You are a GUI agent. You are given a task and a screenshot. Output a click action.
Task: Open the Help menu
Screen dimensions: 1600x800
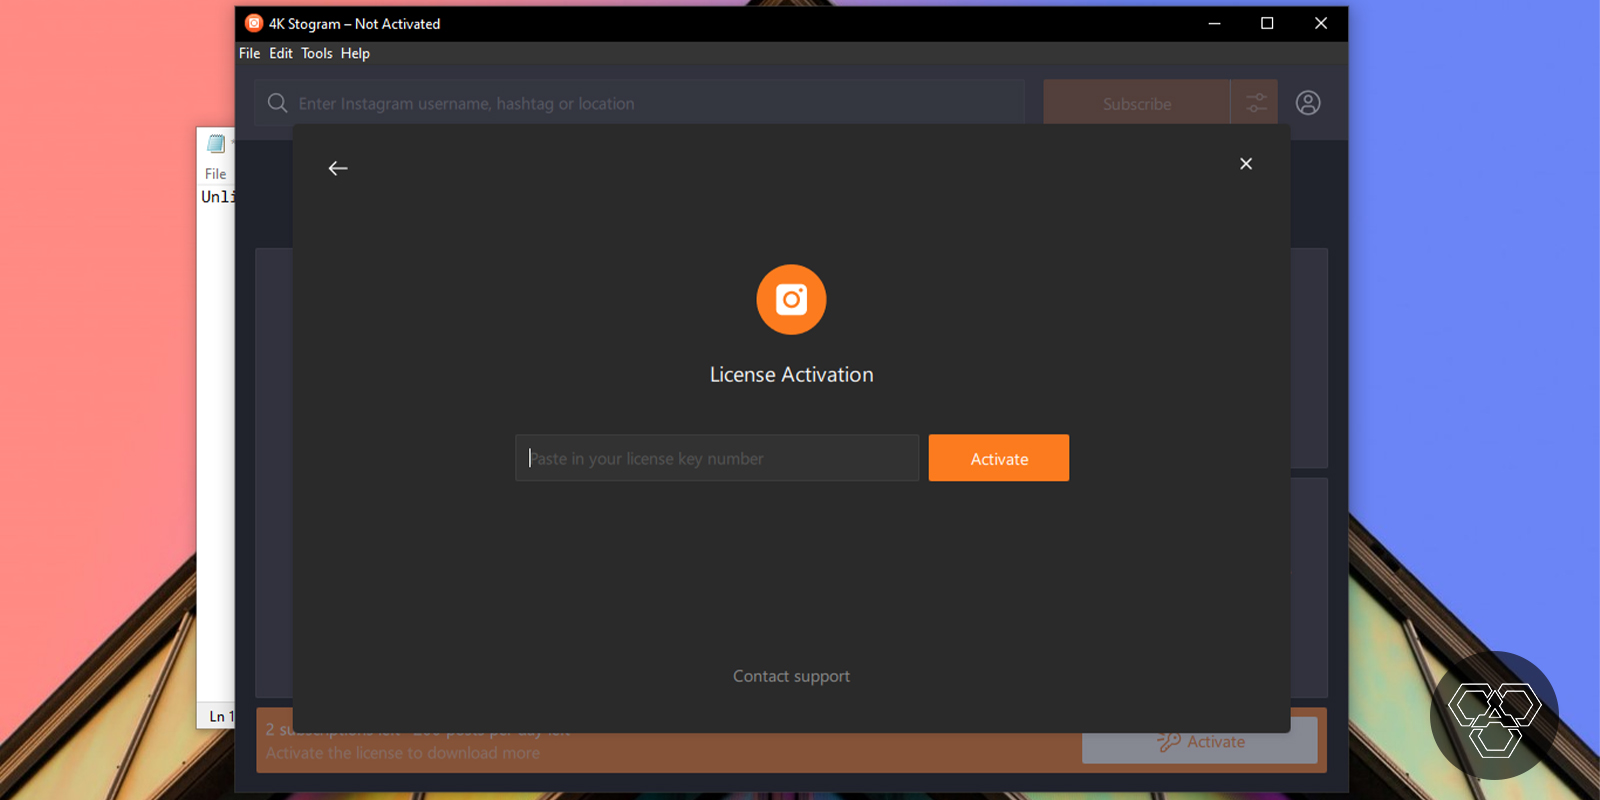pyautogui.click(x=355, y=53)
